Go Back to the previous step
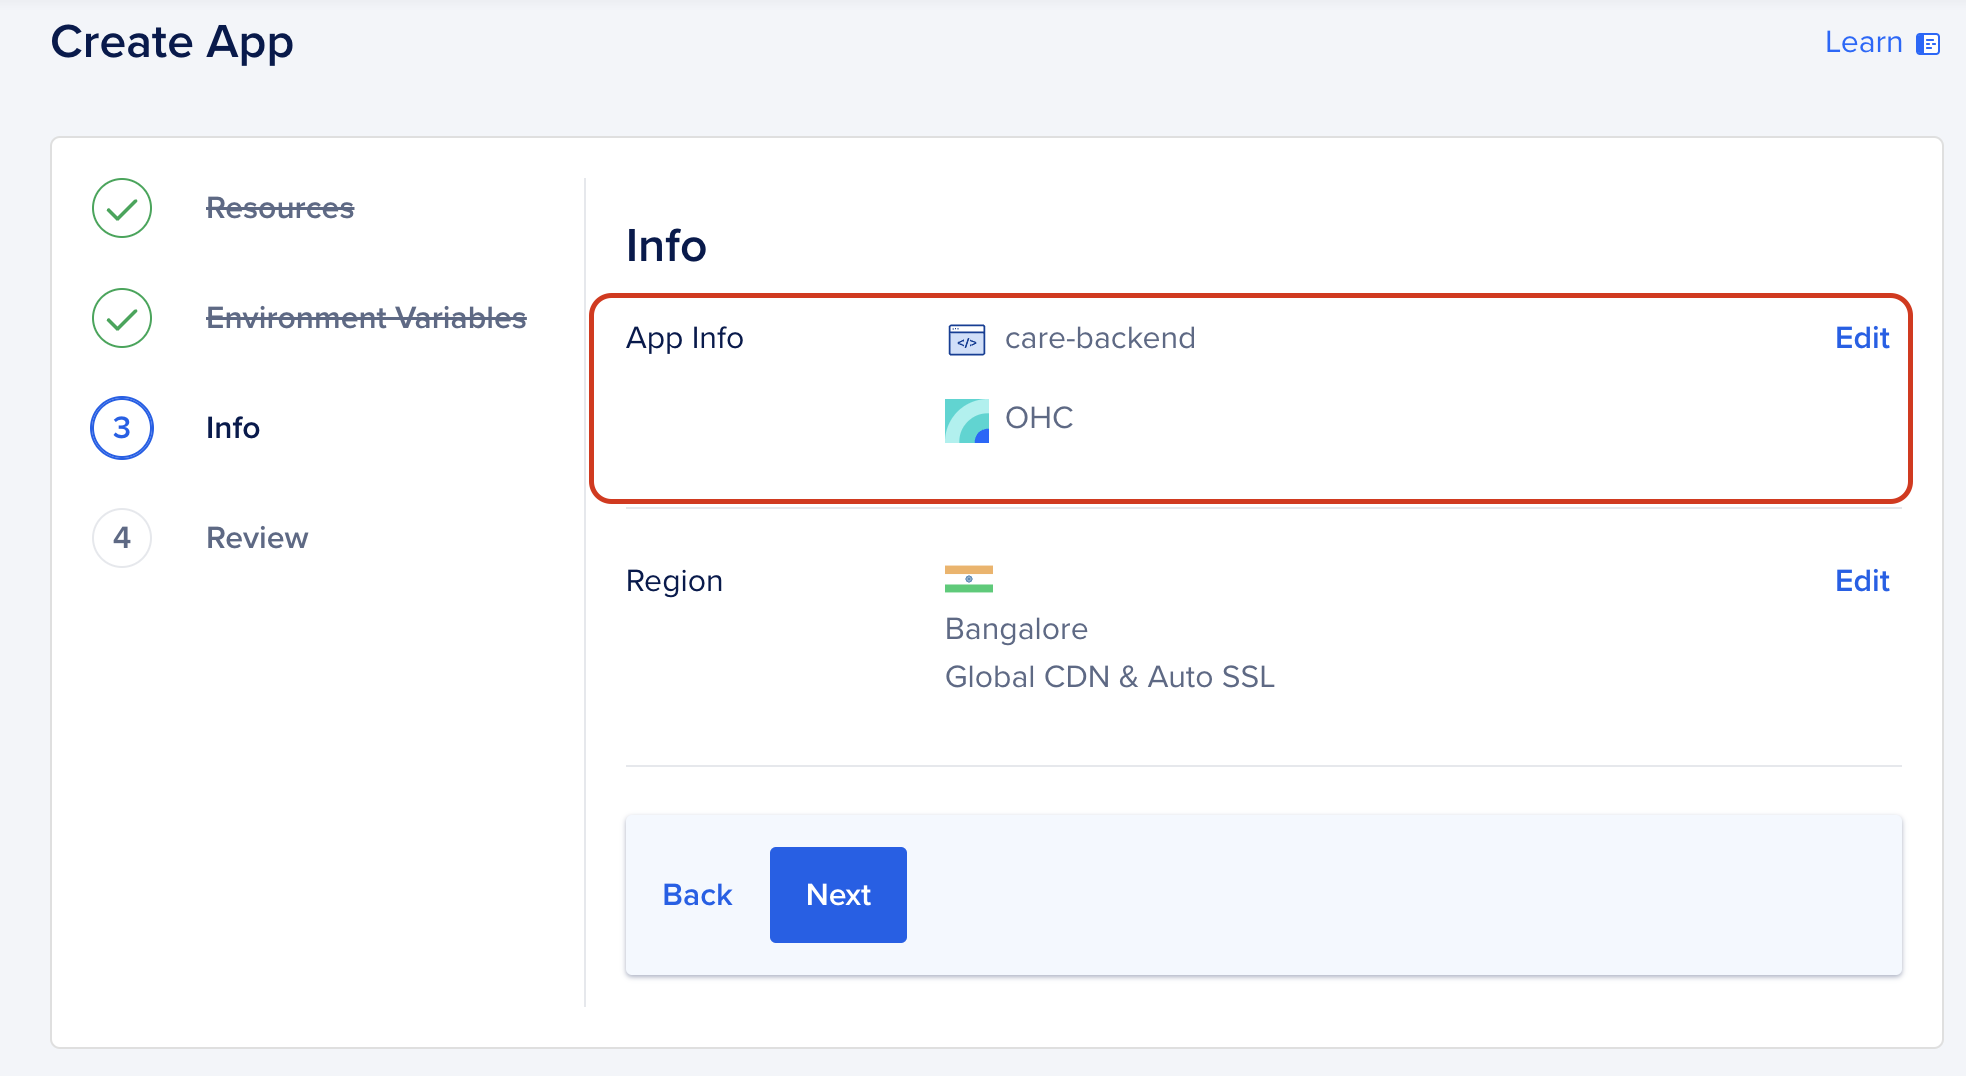This screenshot has height=1076, width=1966. click(697, 895)
